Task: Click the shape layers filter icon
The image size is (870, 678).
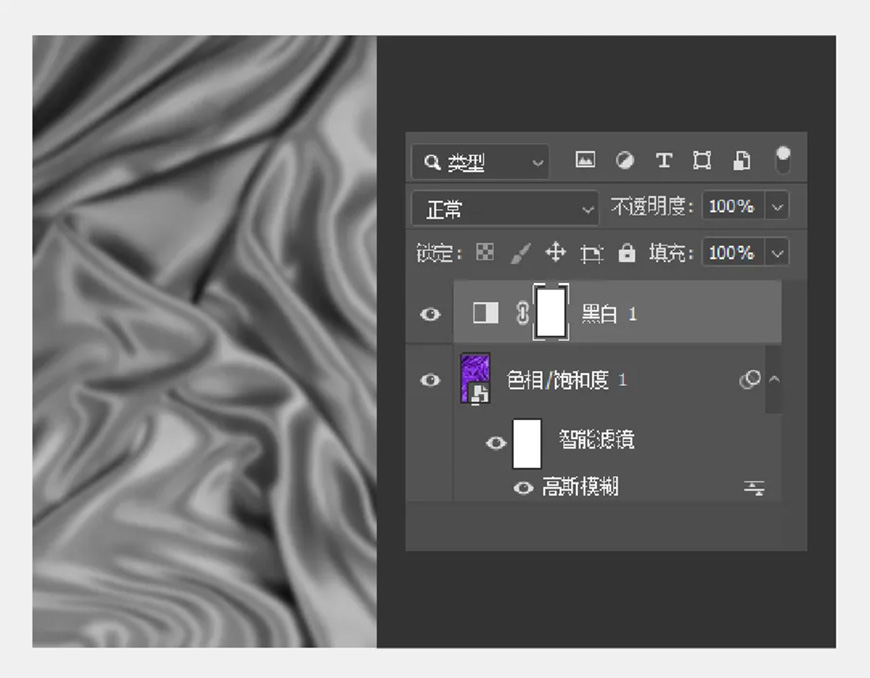Action: click(702, 160)
